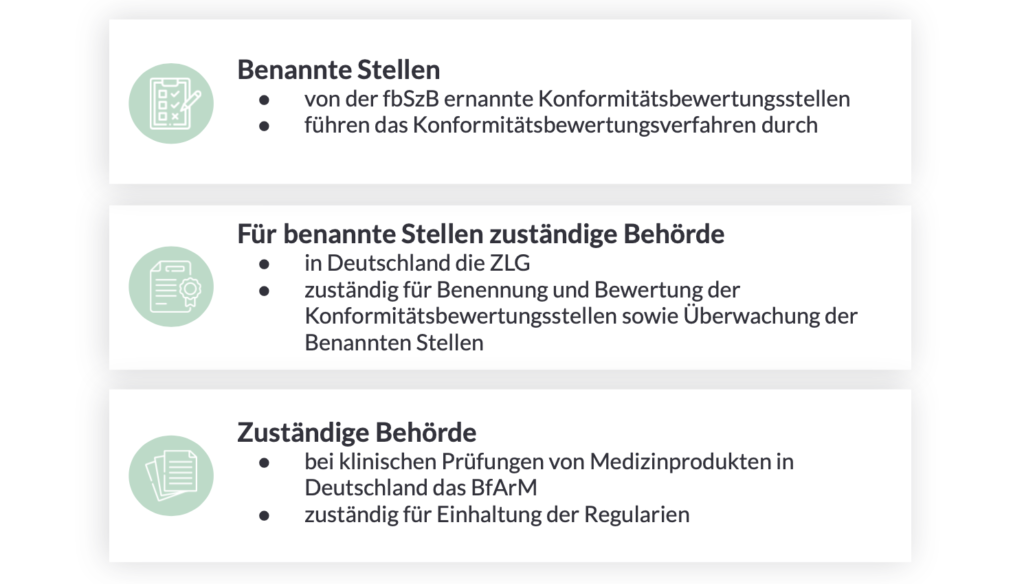The width and height of the screenshot is (1024, 584).
Task: Click the stacked documents icon
Action: coord(171,476)
